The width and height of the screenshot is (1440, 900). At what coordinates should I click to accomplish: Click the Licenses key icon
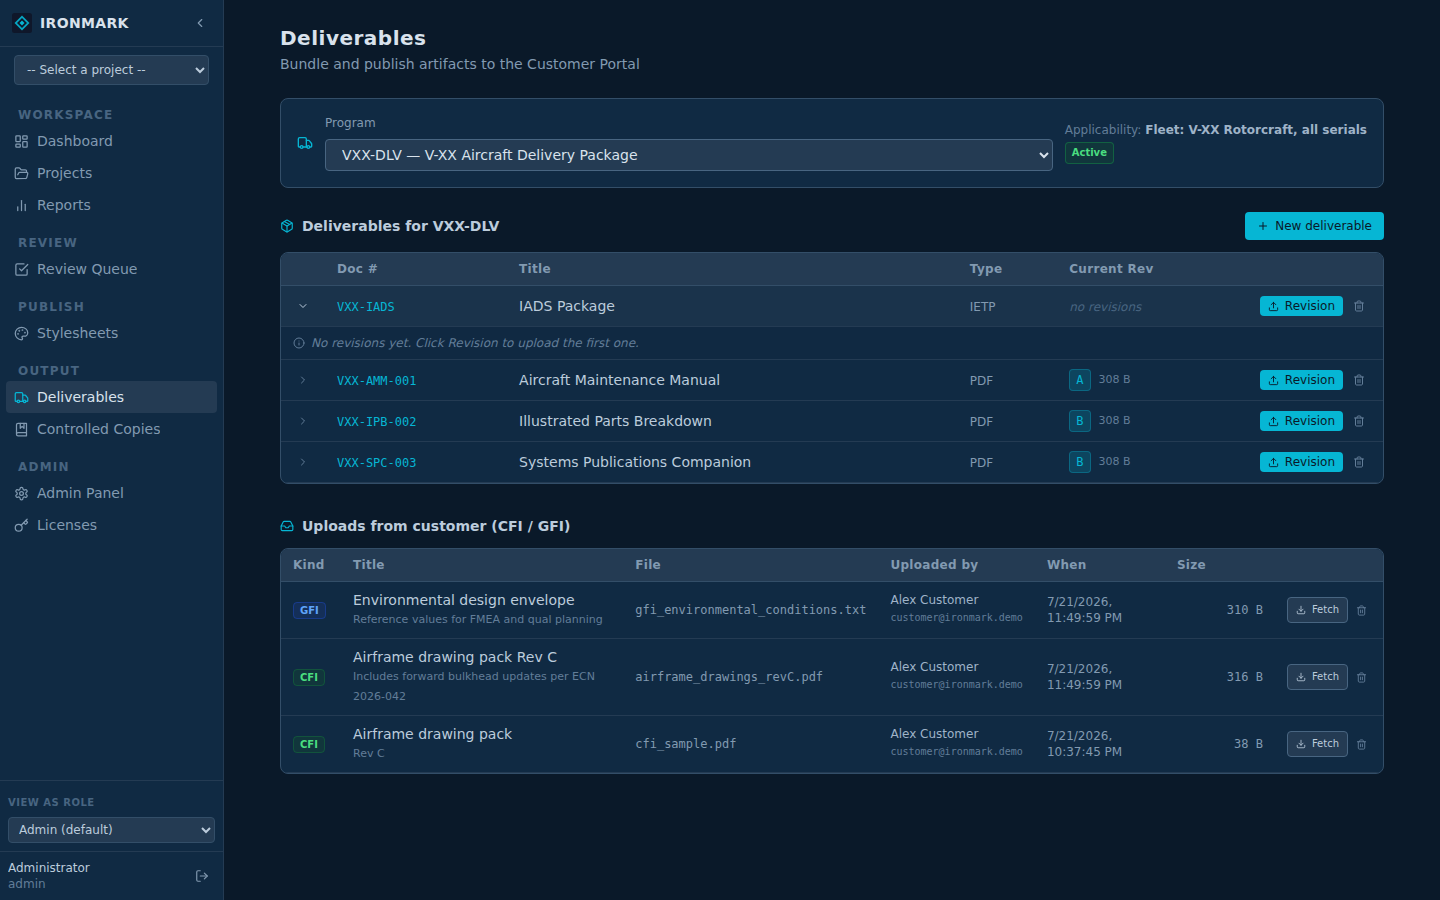[22, 526]
